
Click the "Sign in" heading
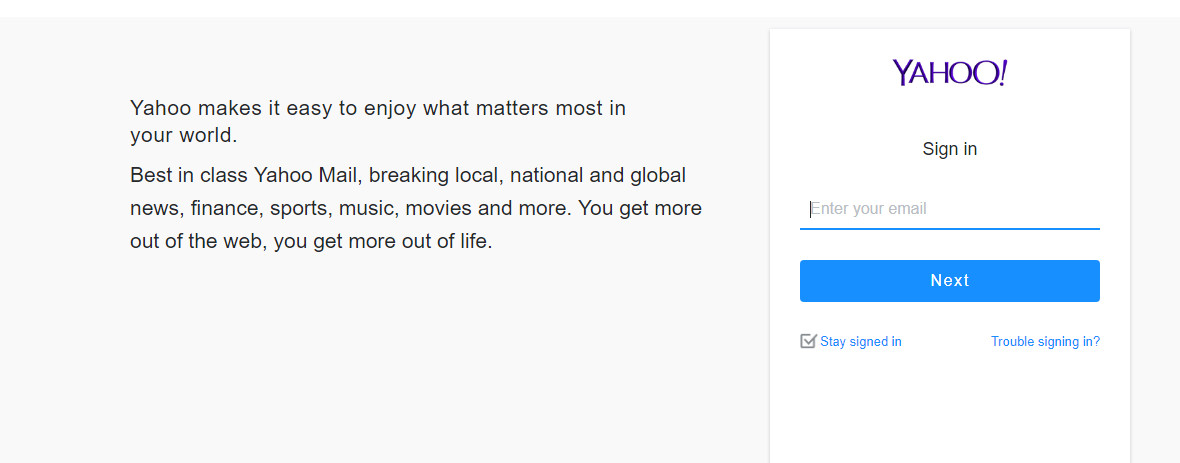[x=950, y=149]
